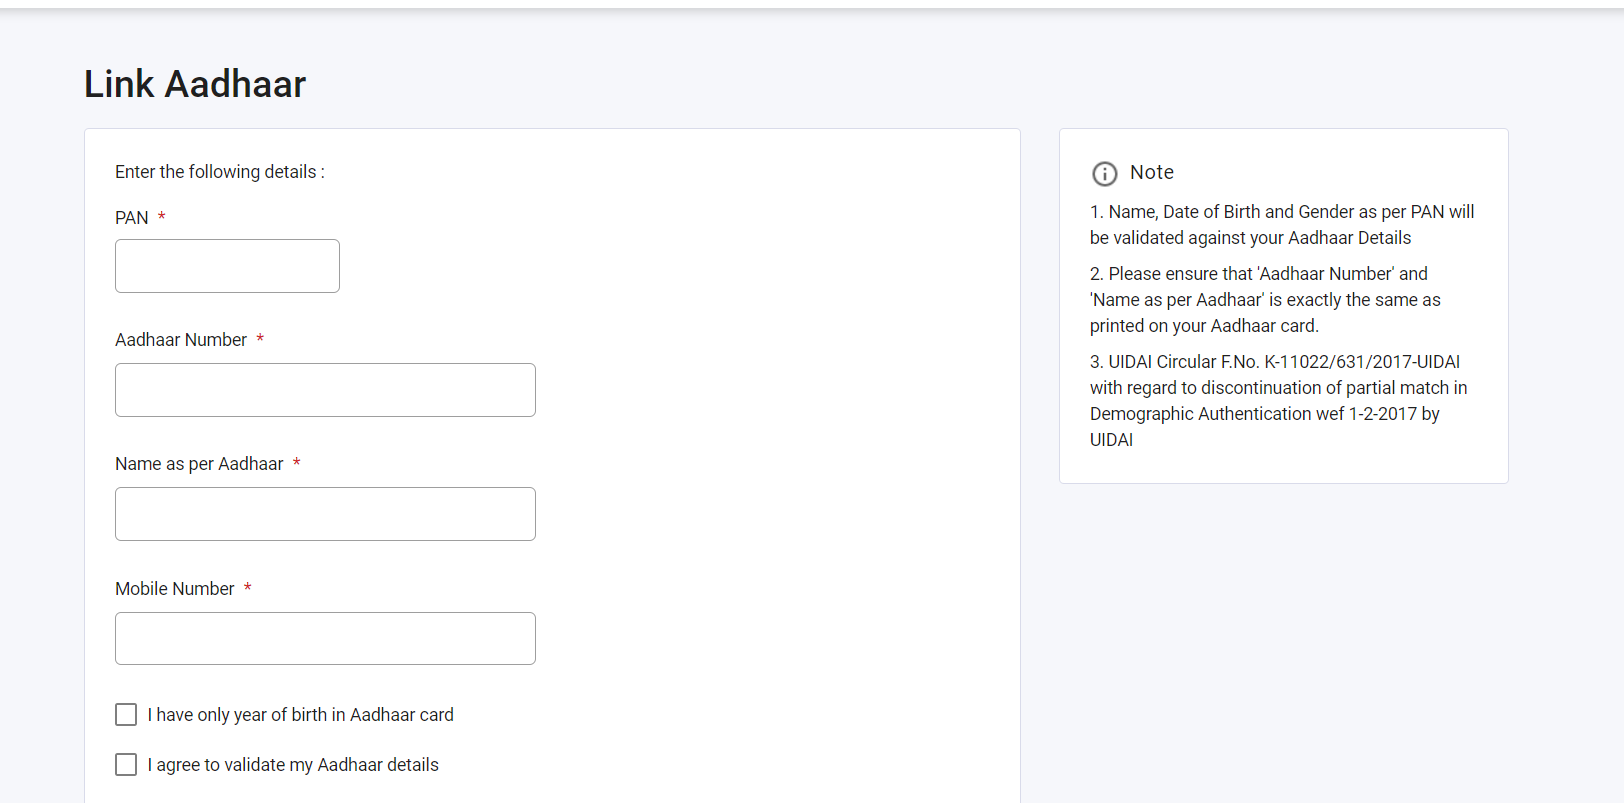Focus the PAN input field
This screenshot has width=1624, height=803.
[227, 266]
